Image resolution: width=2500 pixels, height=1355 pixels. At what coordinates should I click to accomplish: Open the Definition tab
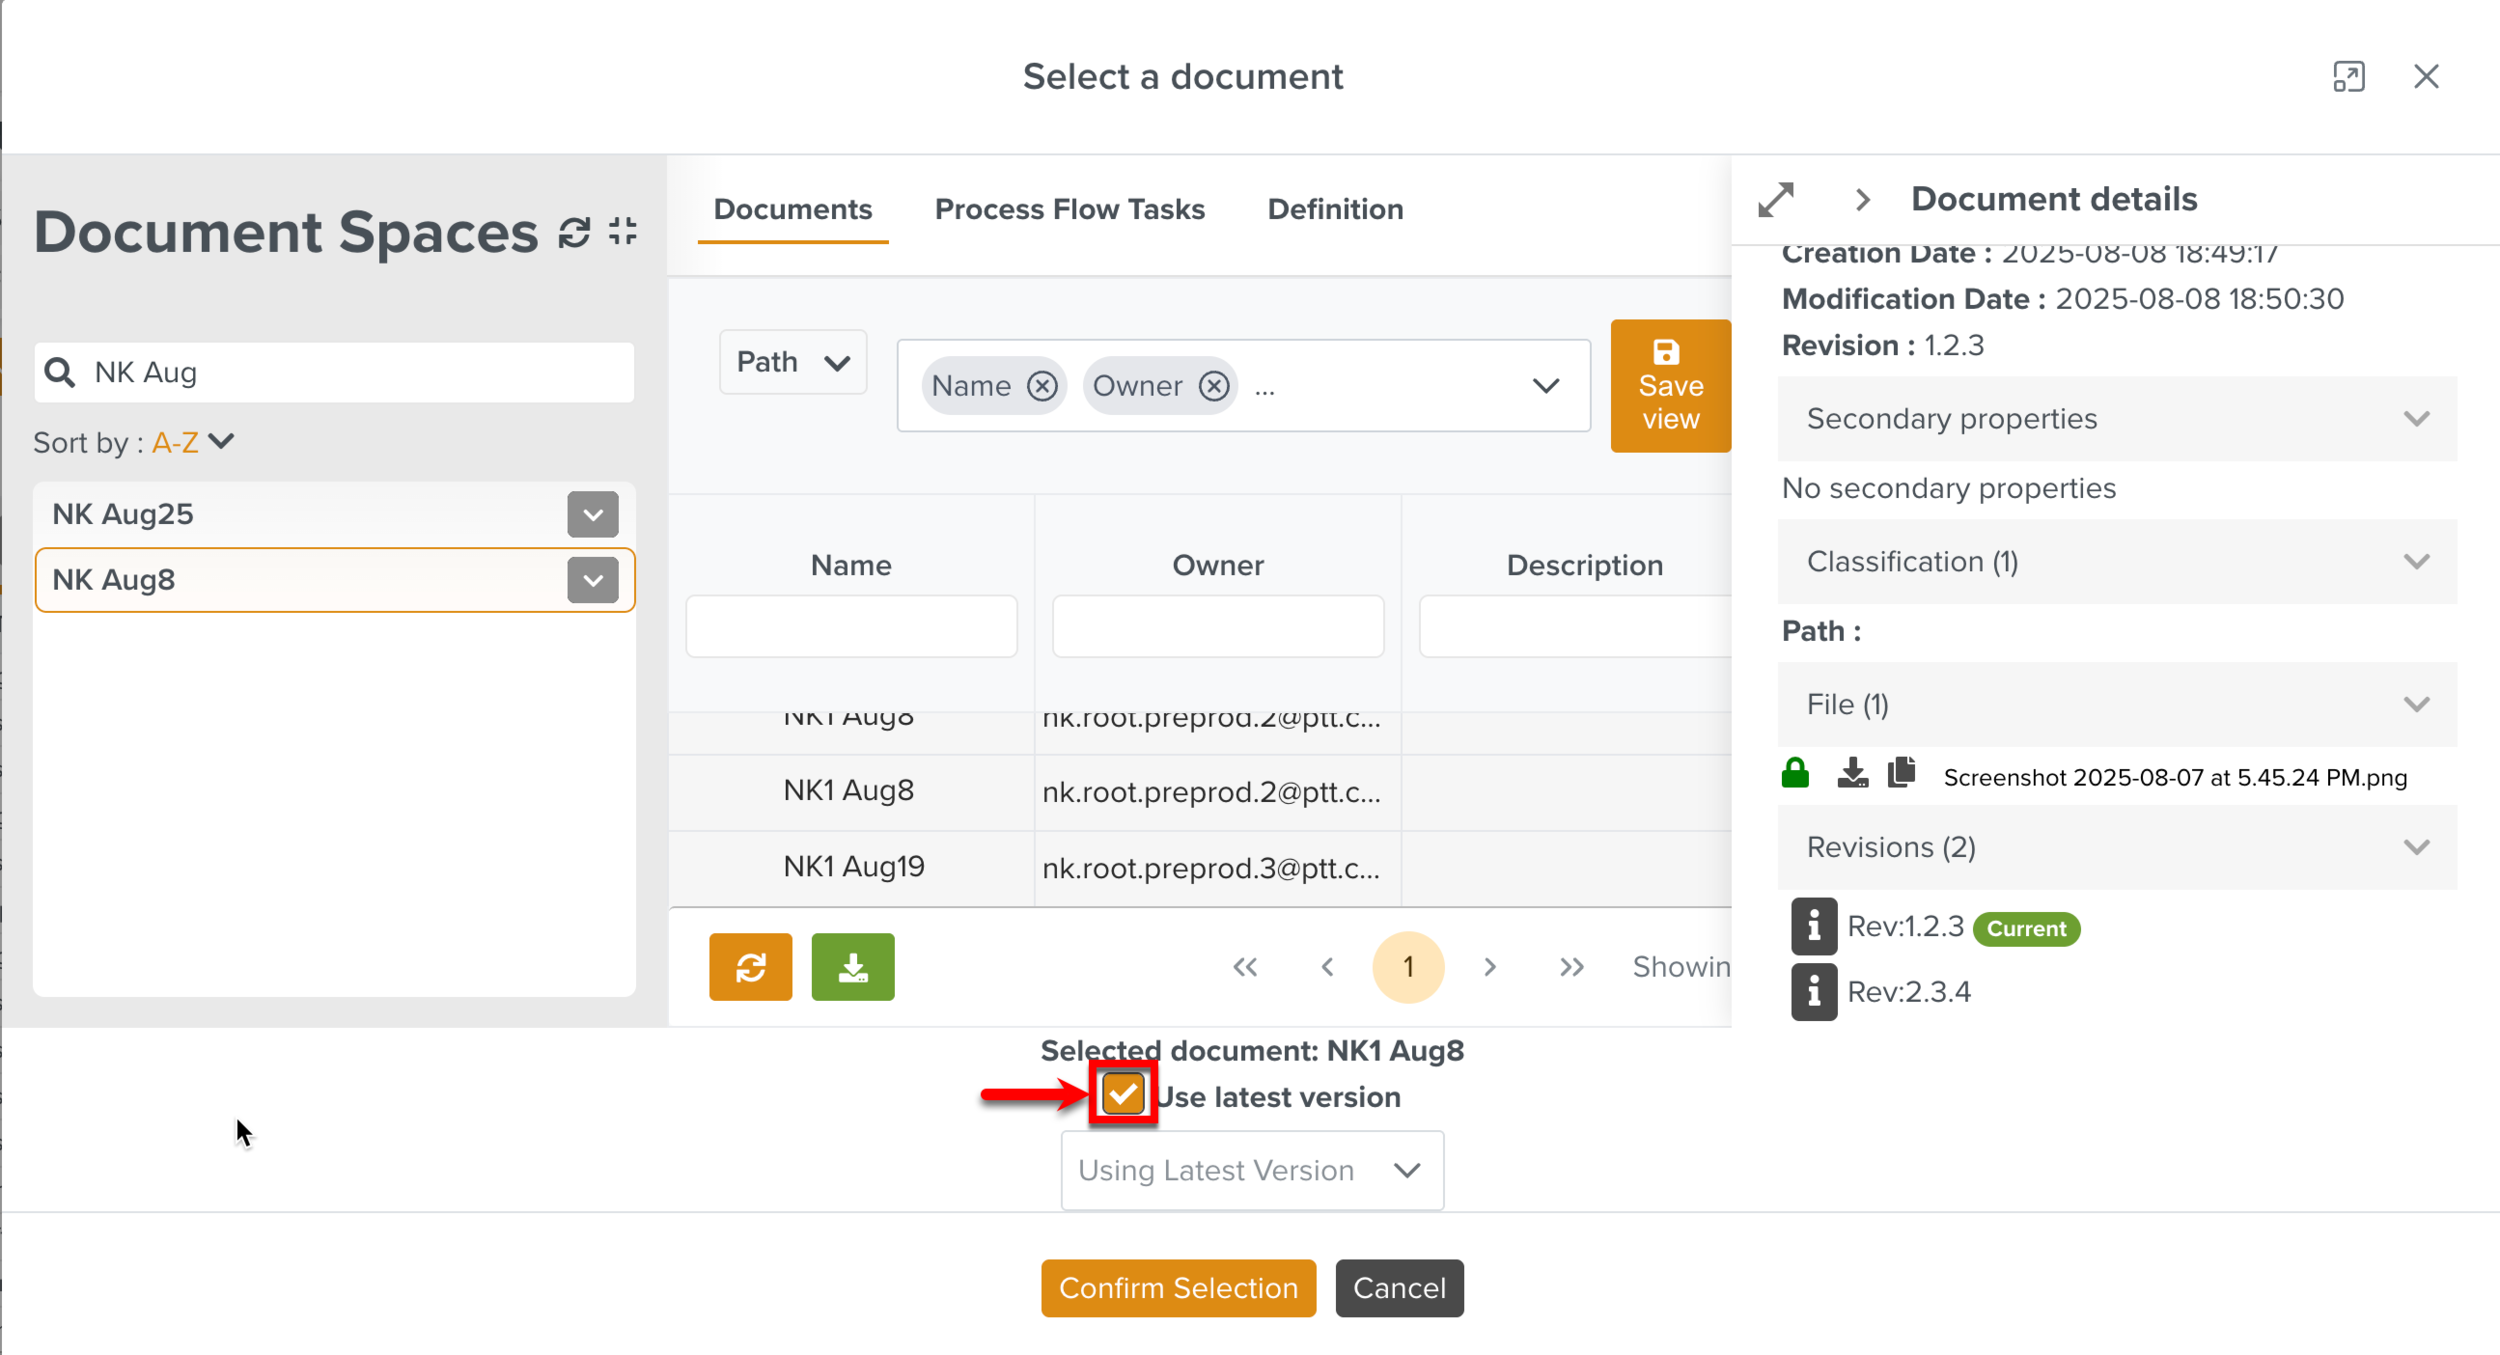point(1335,209)
